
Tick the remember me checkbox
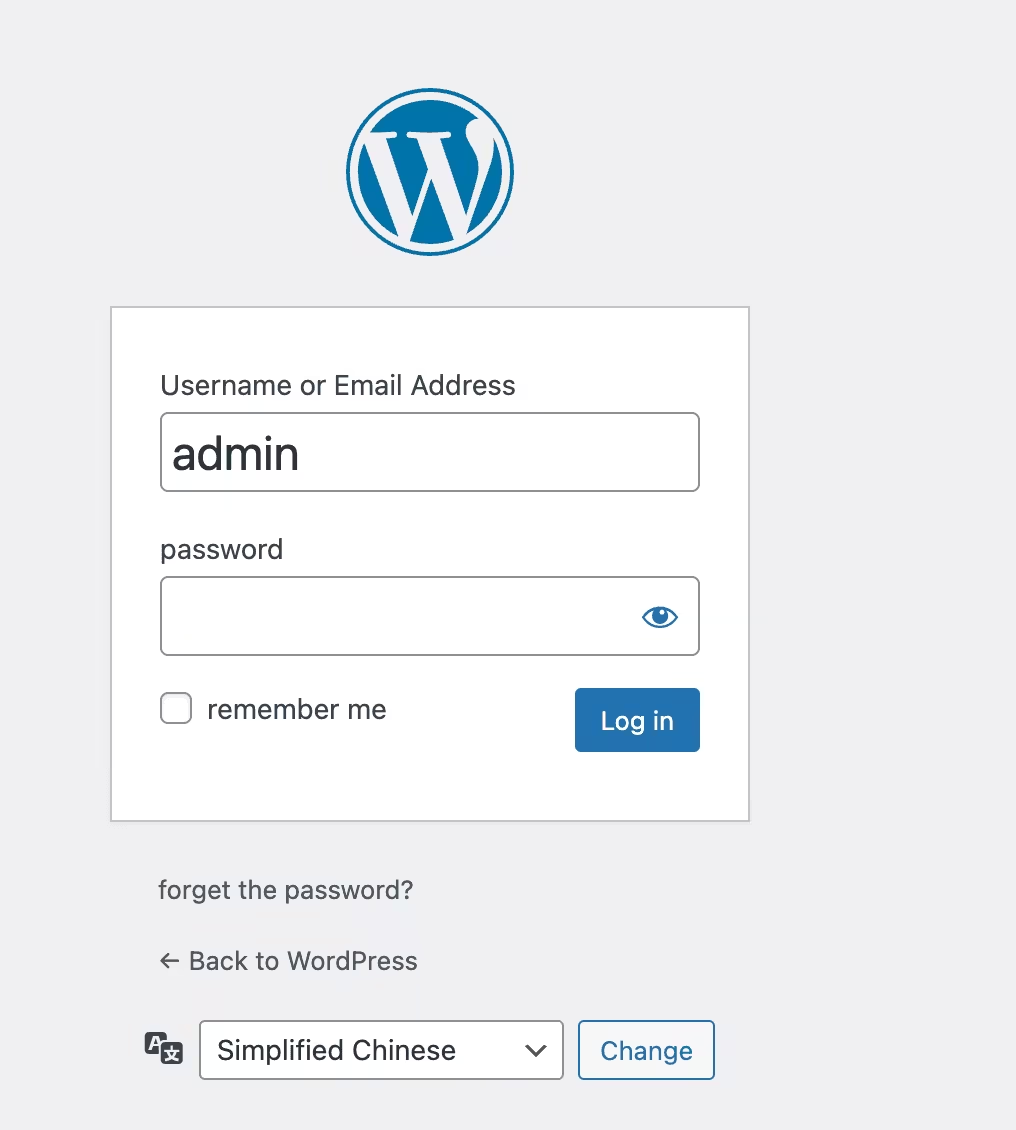coord(176,708)
